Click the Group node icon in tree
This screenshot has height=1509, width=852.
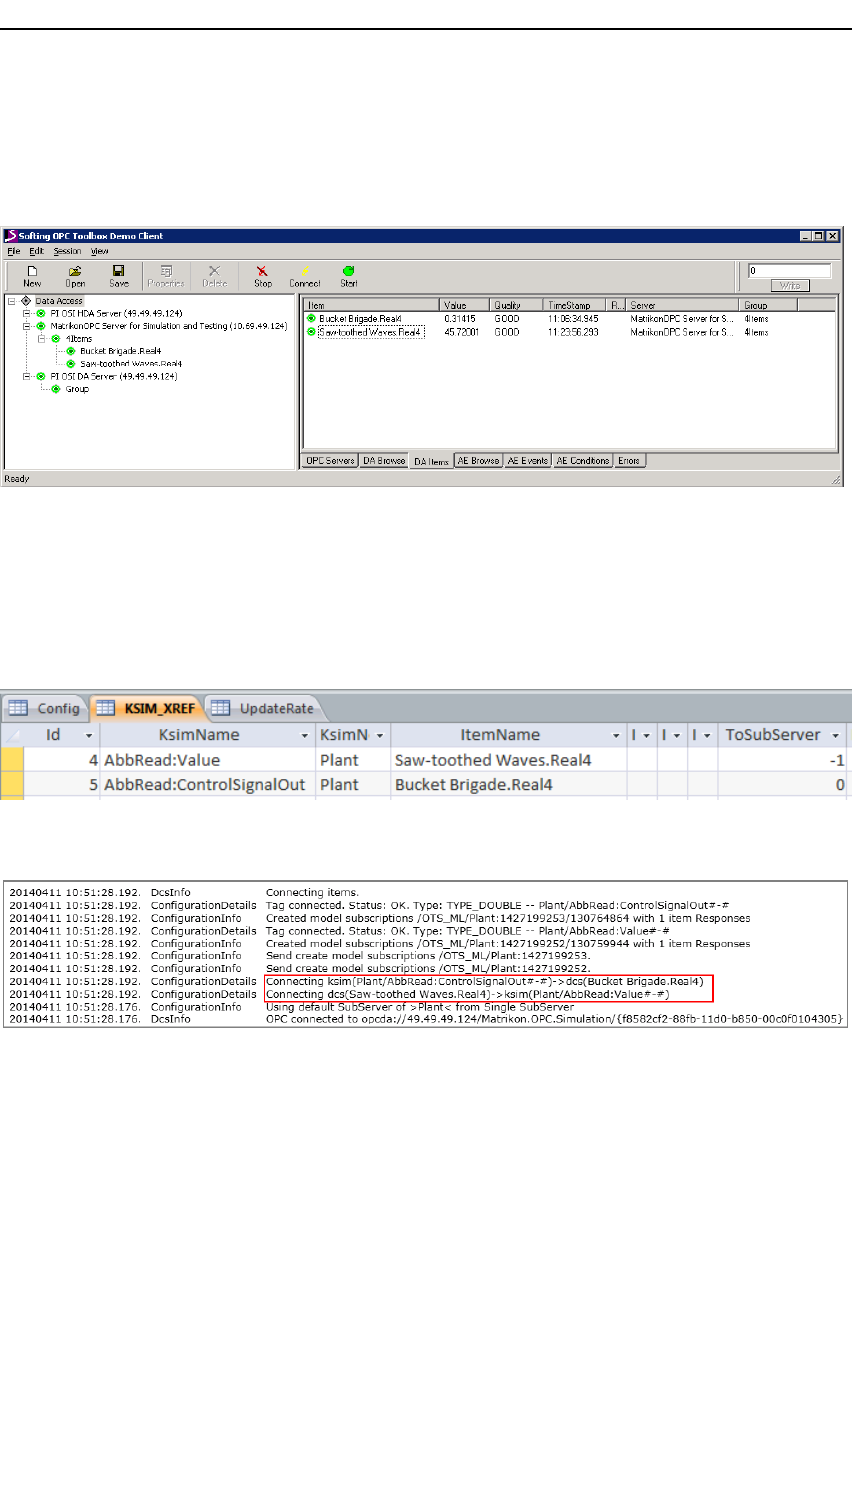click(56, 389)
